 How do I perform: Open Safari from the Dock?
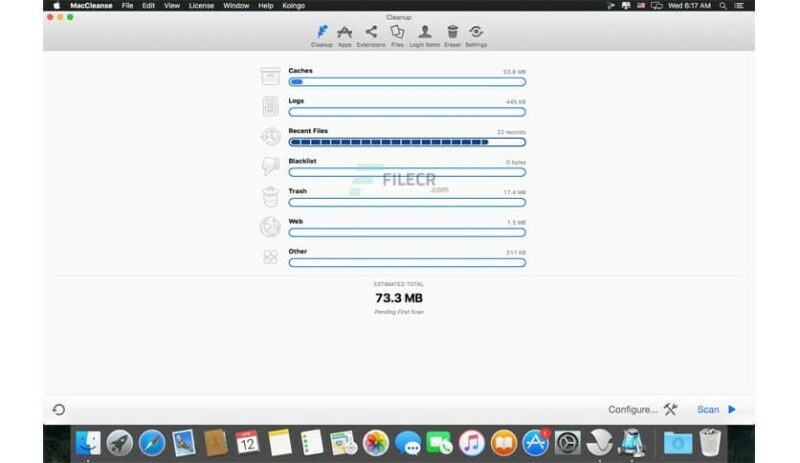pos(152,442)
